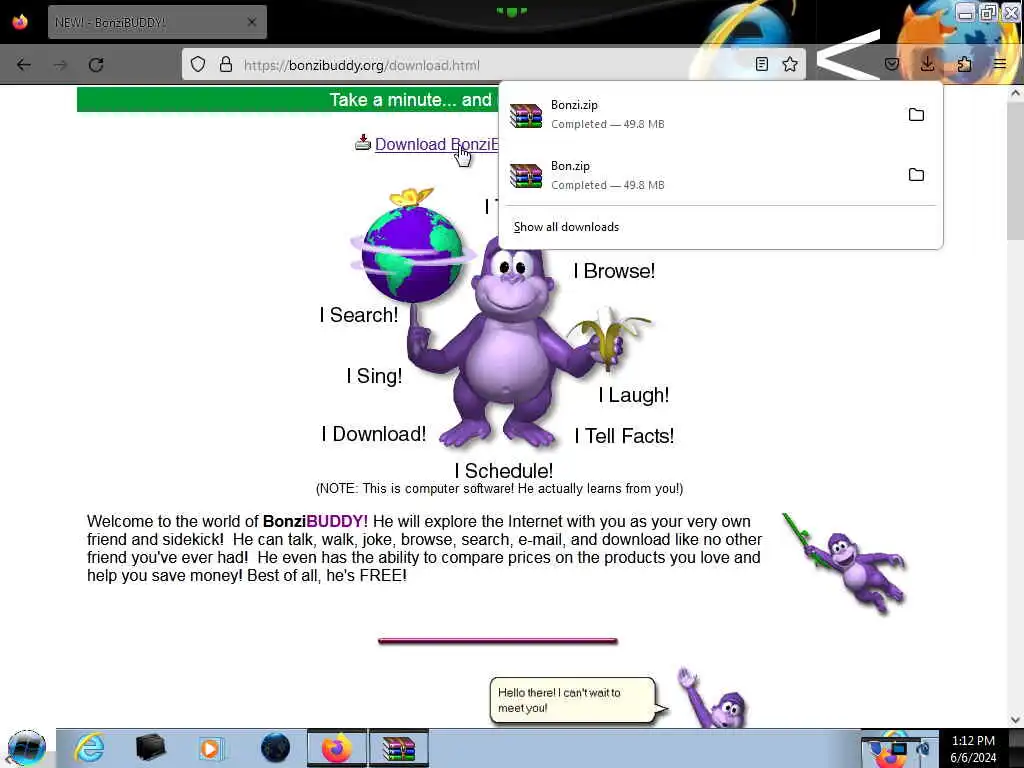Open the Firefox hamburger menu
This screenshot has width=1024, height=768.
(1000, 64)
